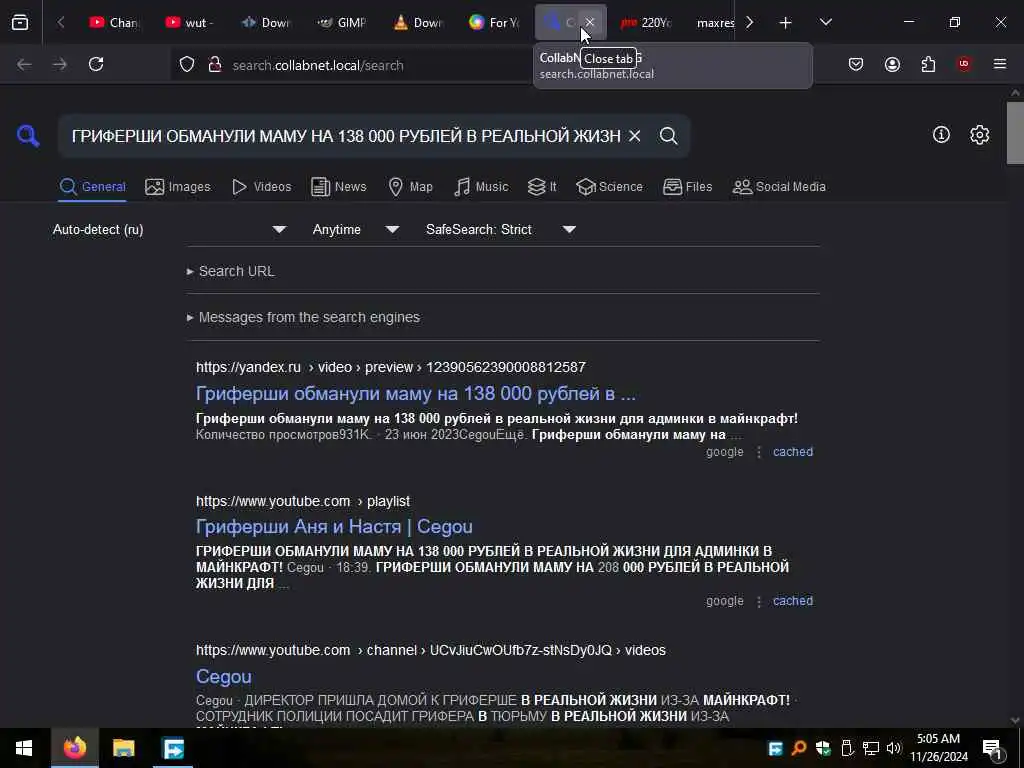The height and width of the screenshot is (768, 1024).
Task: Click the youtube.com playlist URL
Action: coord(303,501)
